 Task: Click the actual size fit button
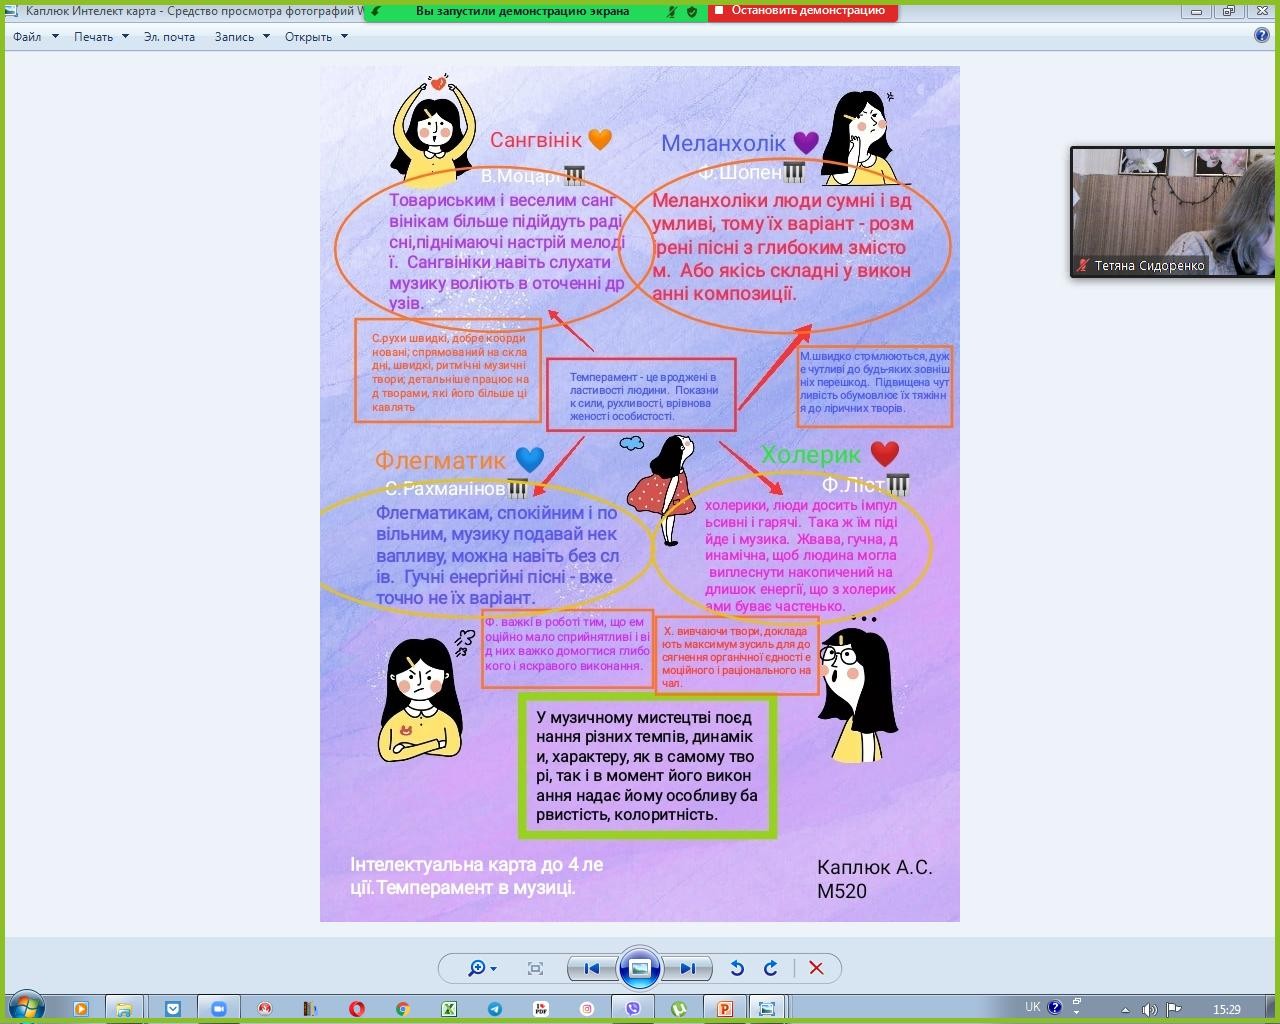pos(535,968)
